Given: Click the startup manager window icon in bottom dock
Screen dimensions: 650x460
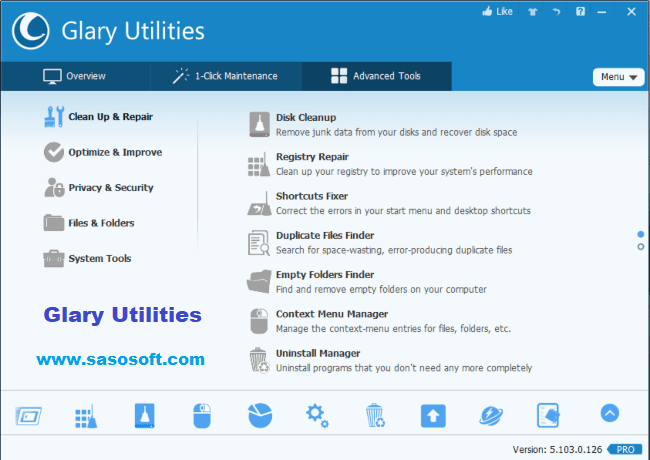Looking at the screenshot, I should click(28, 416).
